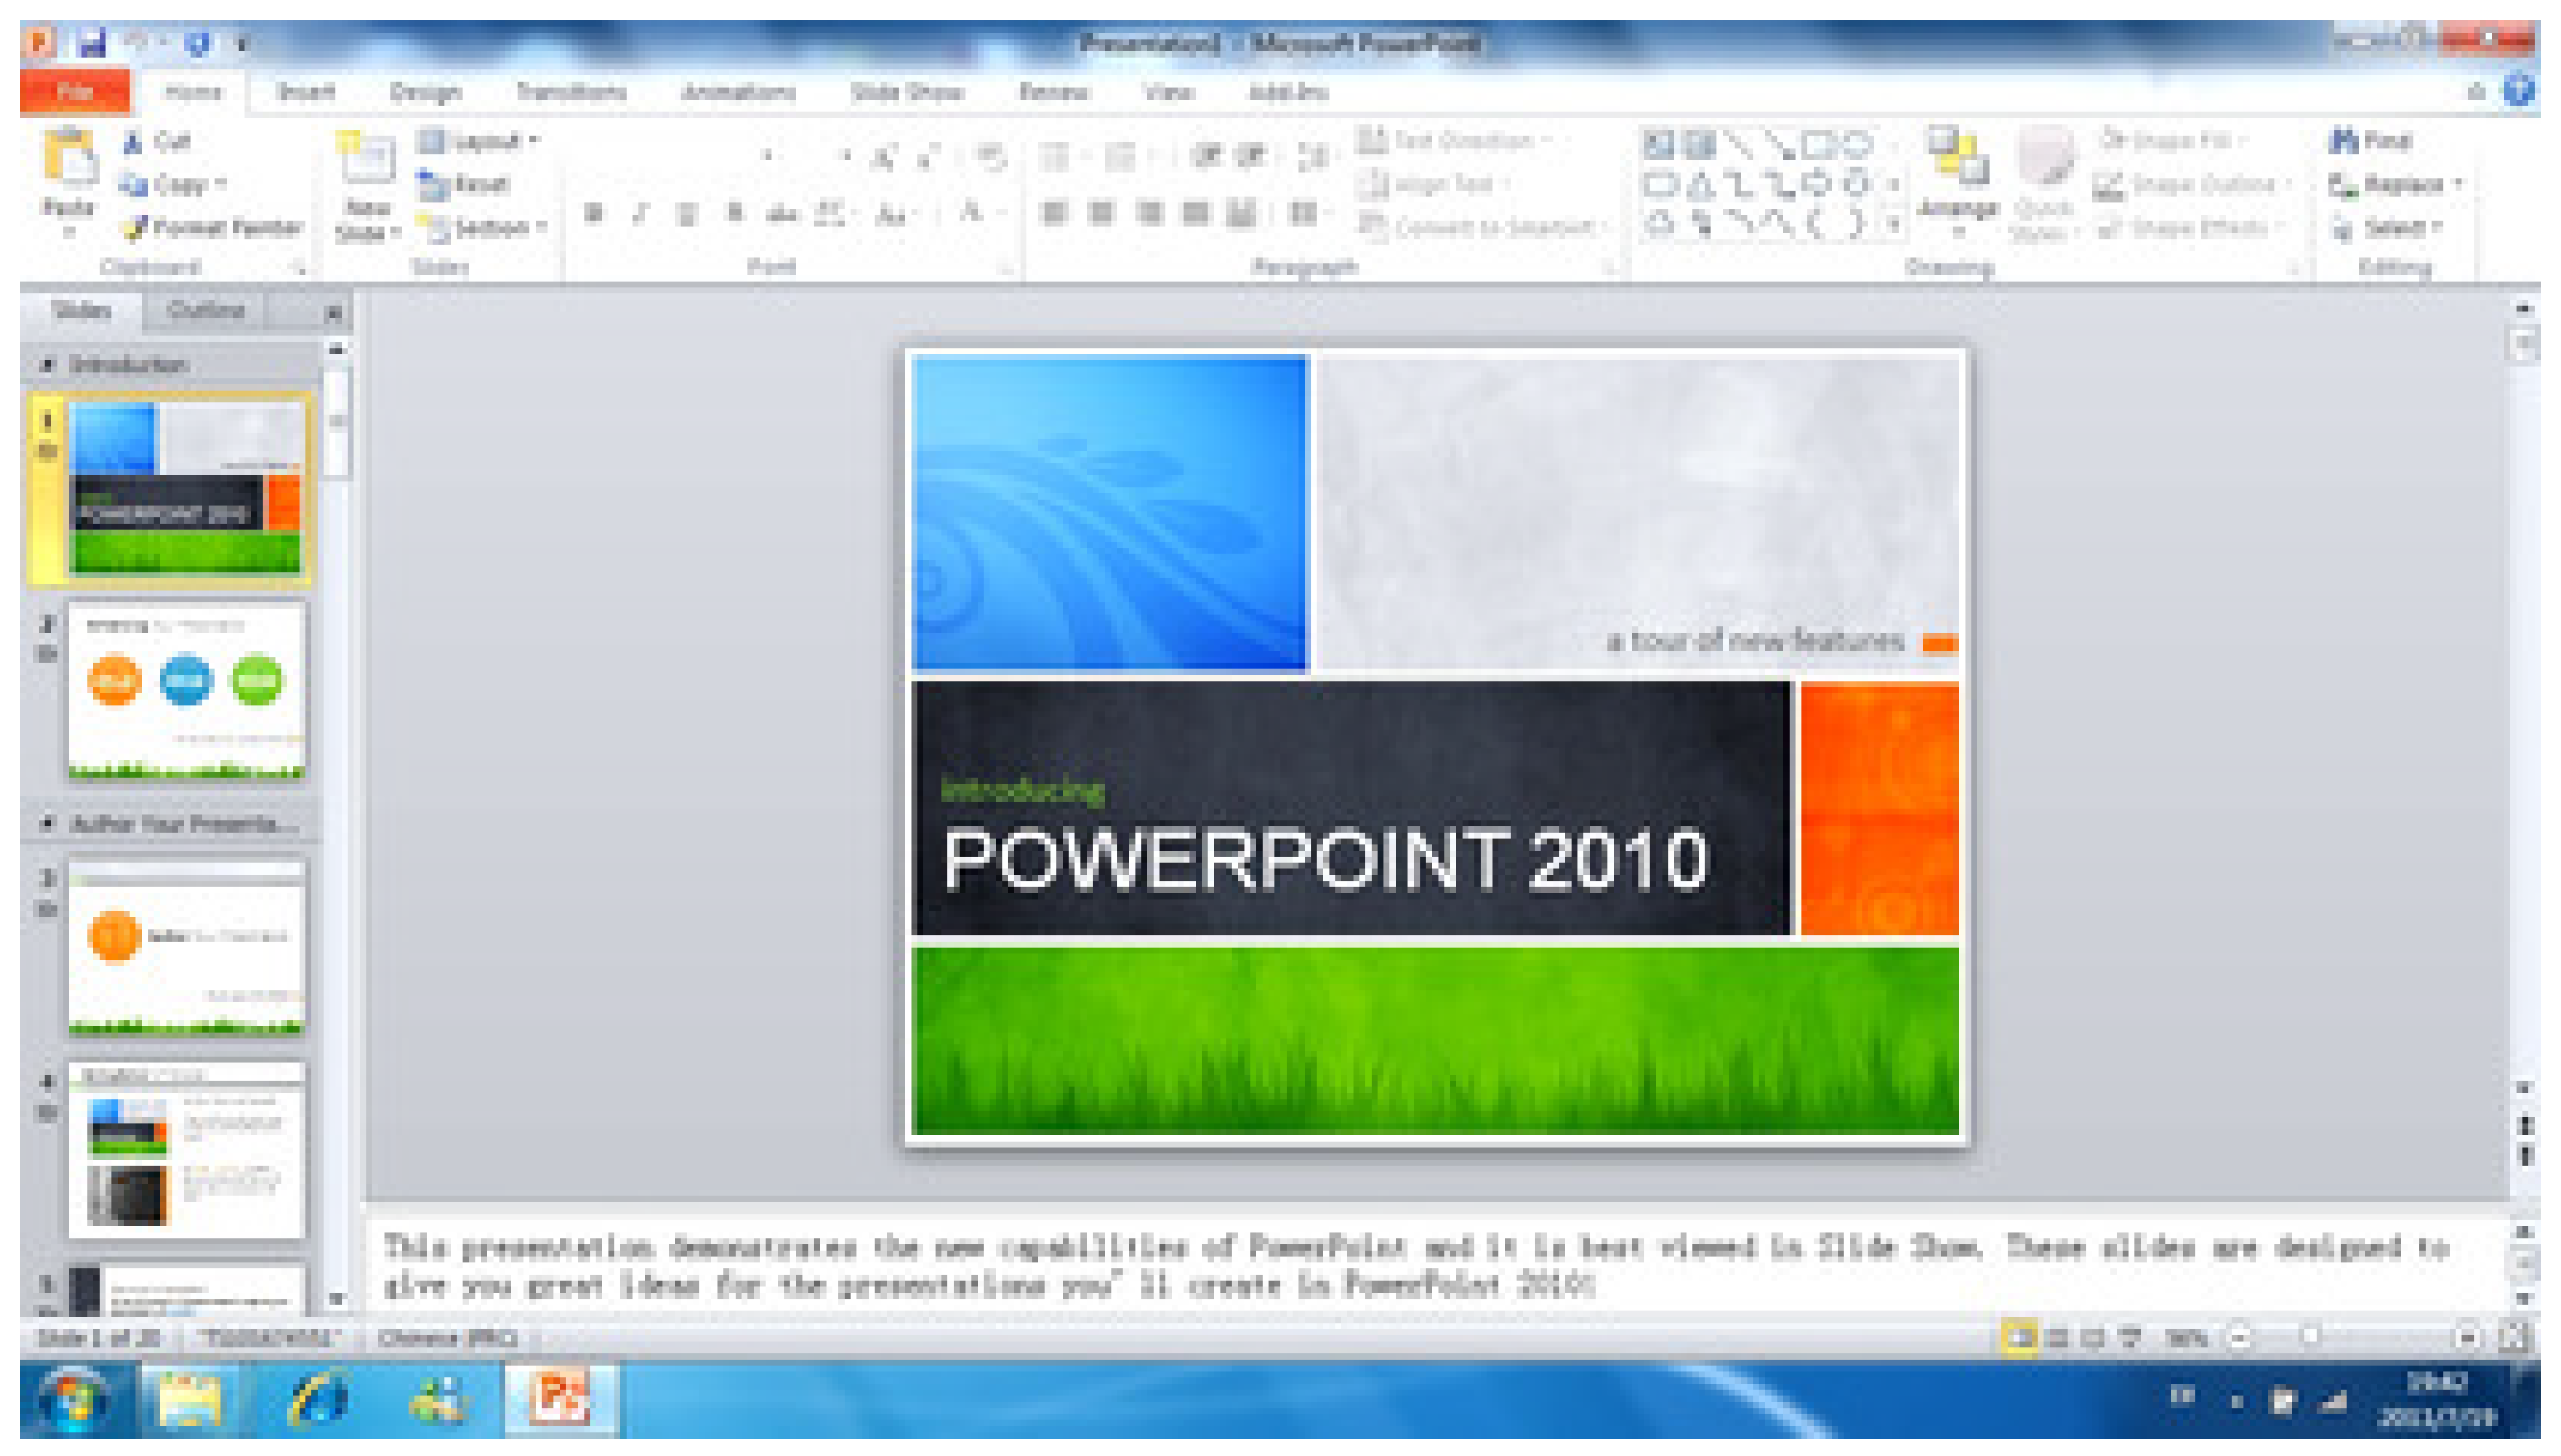Start Slide Show from status bar icon
Screen dimensions: 2561x1456
[2129, 1338]
